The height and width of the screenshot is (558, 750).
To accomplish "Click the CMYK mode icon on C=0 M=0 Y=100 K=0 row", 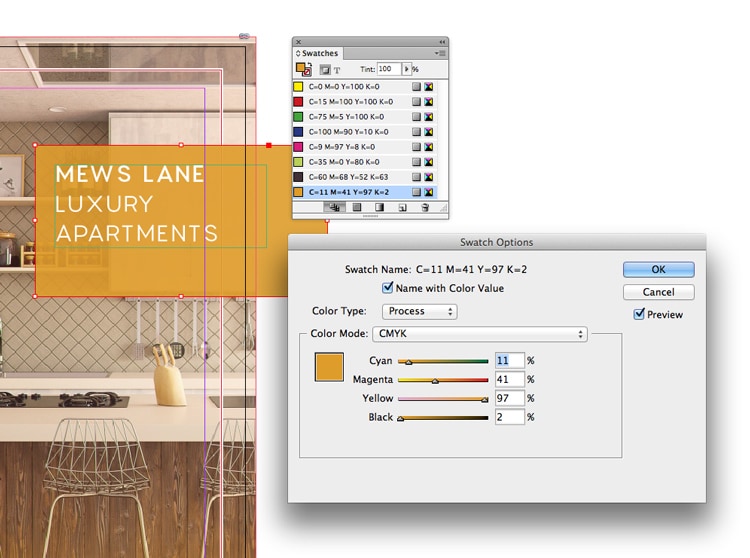I will click(x=429, y=87).
